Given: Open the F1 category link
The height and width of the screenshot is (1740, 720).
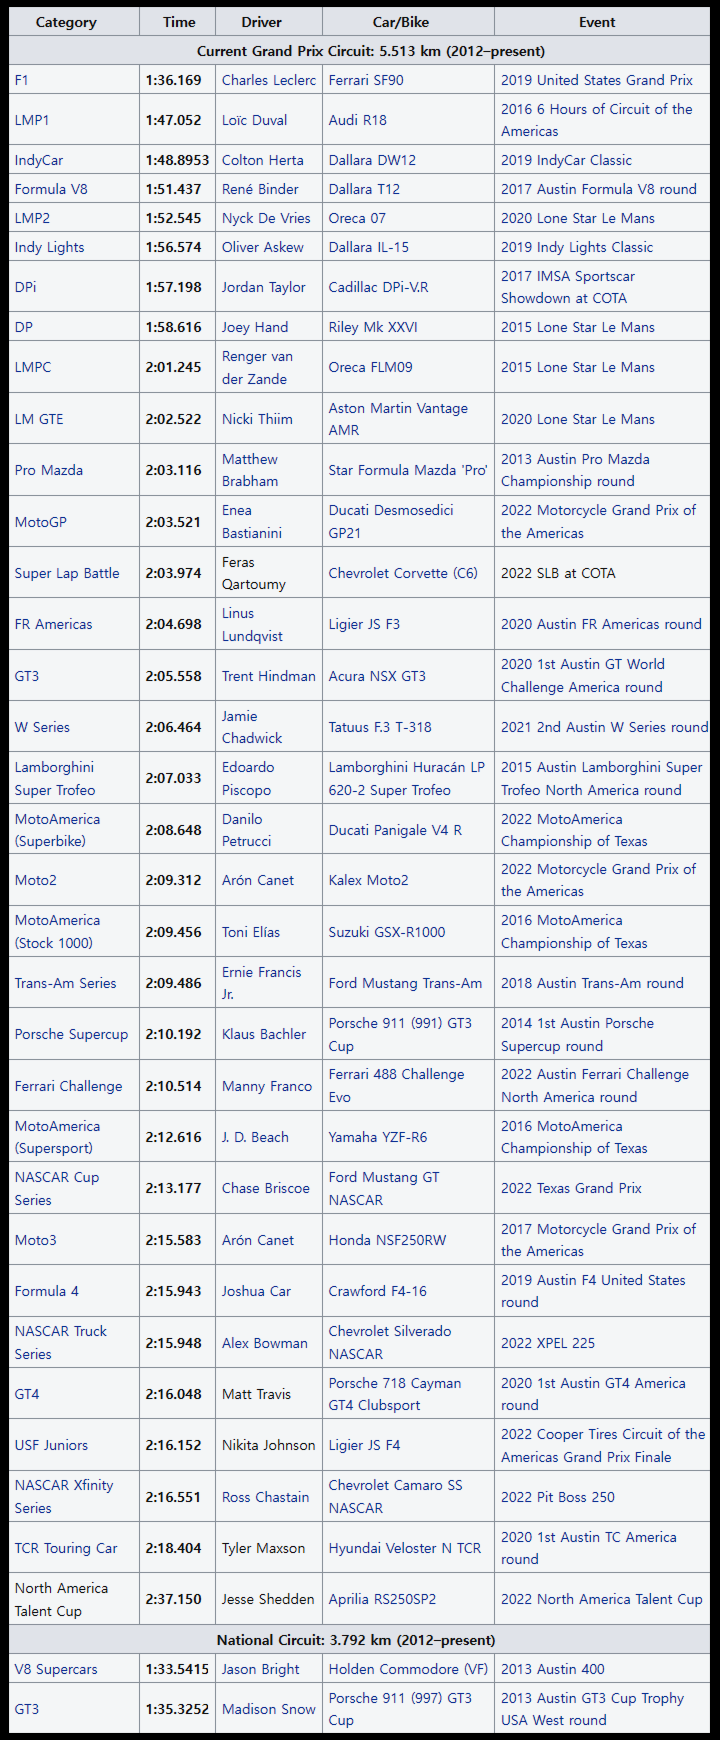Looking at the screenshot, I should coord(22,80).
